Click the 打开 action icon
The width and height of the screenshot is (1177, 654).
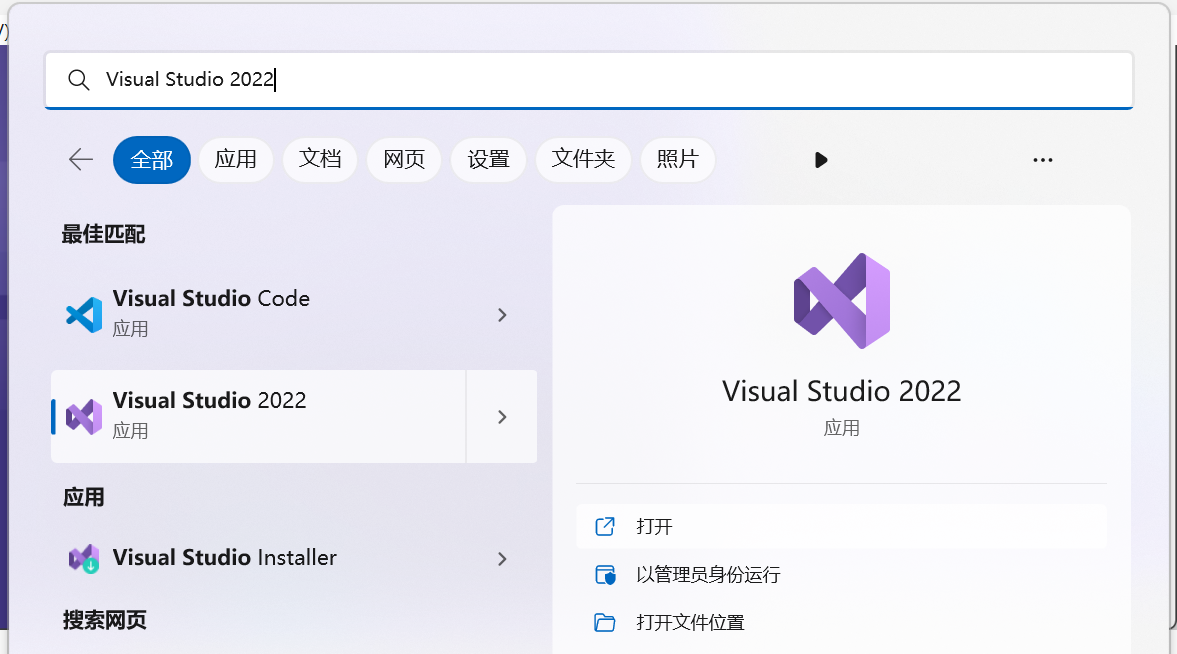pos(604,526)
